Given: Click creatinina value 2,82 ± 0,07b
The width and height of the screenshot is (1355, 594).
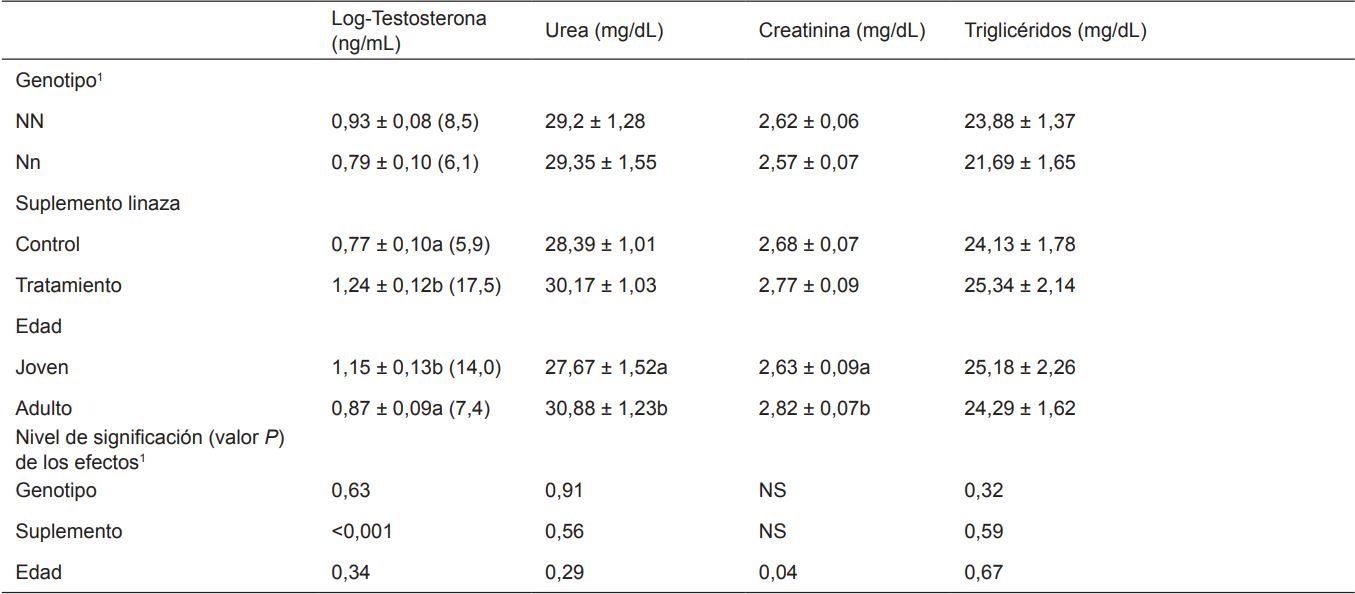Looking at the screenshot, I should (x=814, y=408).
